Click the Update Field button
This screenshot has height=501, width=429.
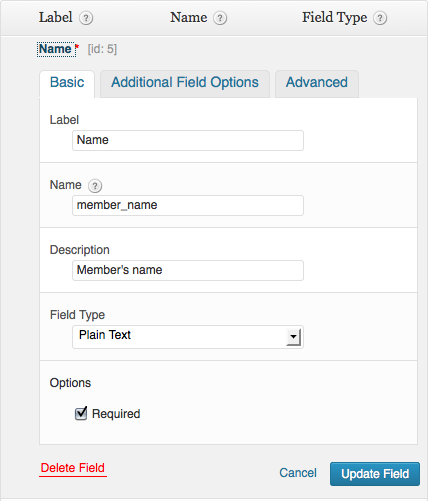[375, 474]
